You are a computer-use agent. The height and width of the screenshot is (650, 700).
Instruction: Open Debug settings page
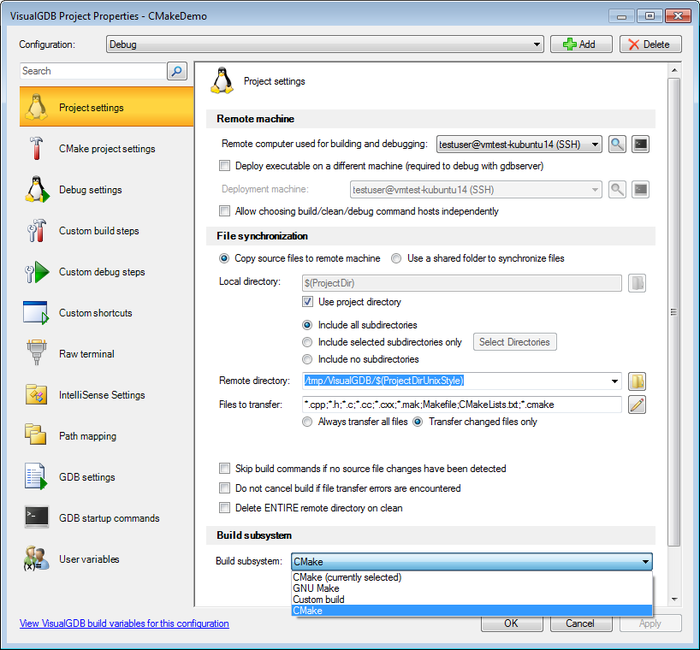(107, 189)
